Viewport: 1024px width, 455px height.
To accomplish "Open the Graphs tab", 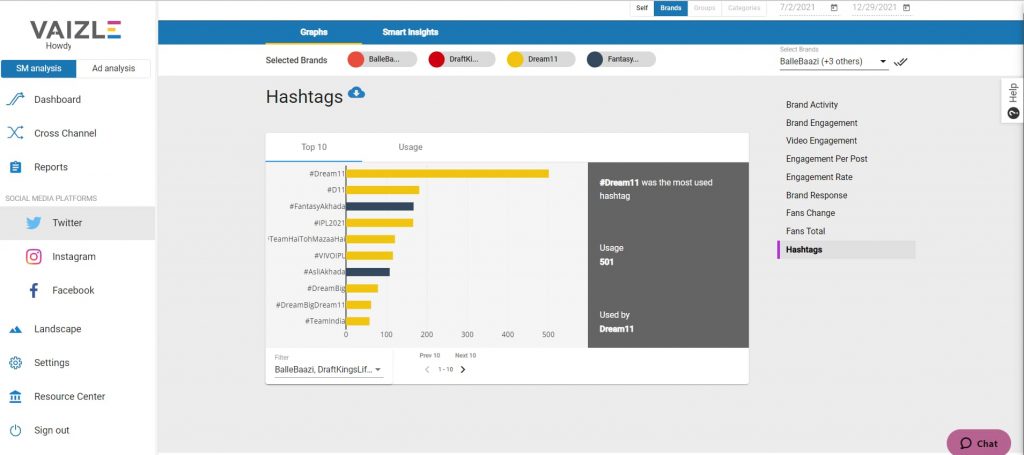I will tap(314, 32).
